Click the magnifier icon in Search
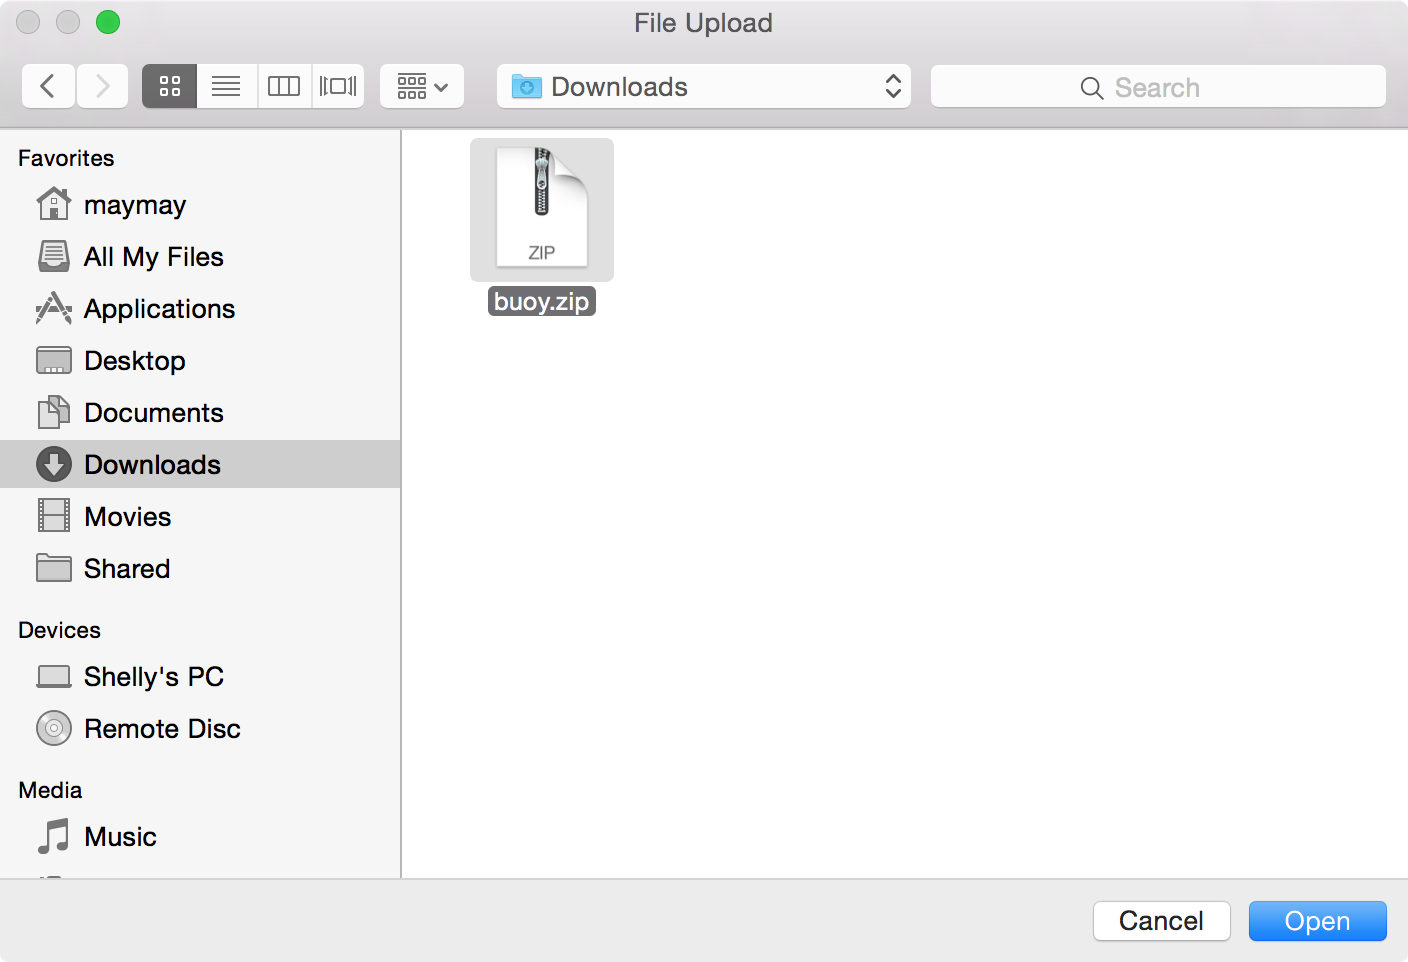Image resolution: width=1408 pixels, height=962 pixels. point(1092,88)
